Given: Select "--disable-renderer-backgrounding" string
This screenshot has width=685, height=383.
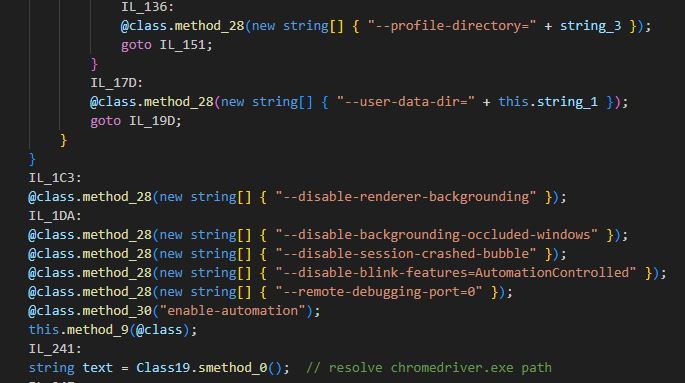Looking at the screenshot, I should (x=405, y=197).
